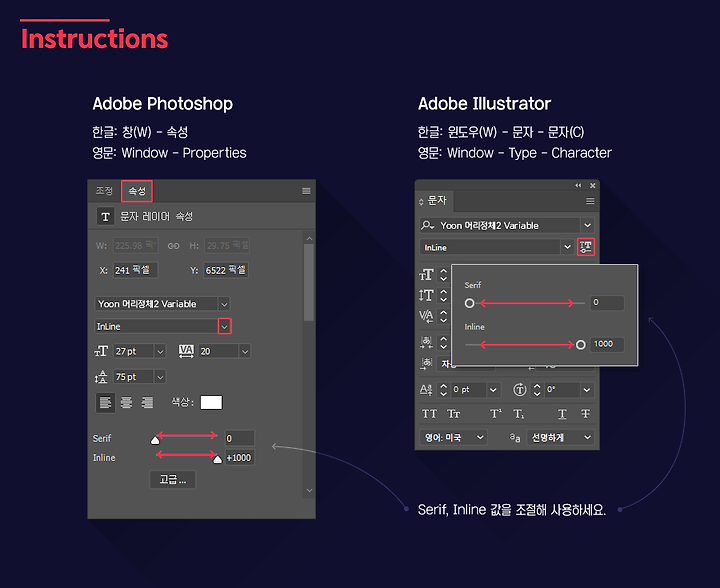
Task: Click the character rotation stepper arrows
Action: [537, 390]
